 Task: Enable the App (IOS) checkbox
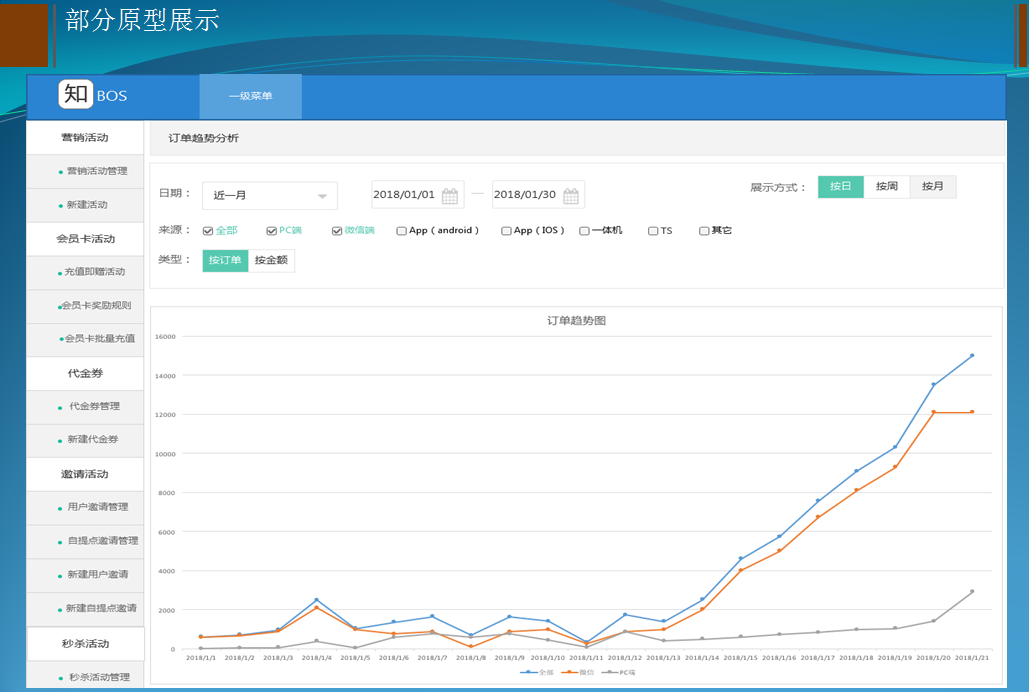[x=506, y=231]
